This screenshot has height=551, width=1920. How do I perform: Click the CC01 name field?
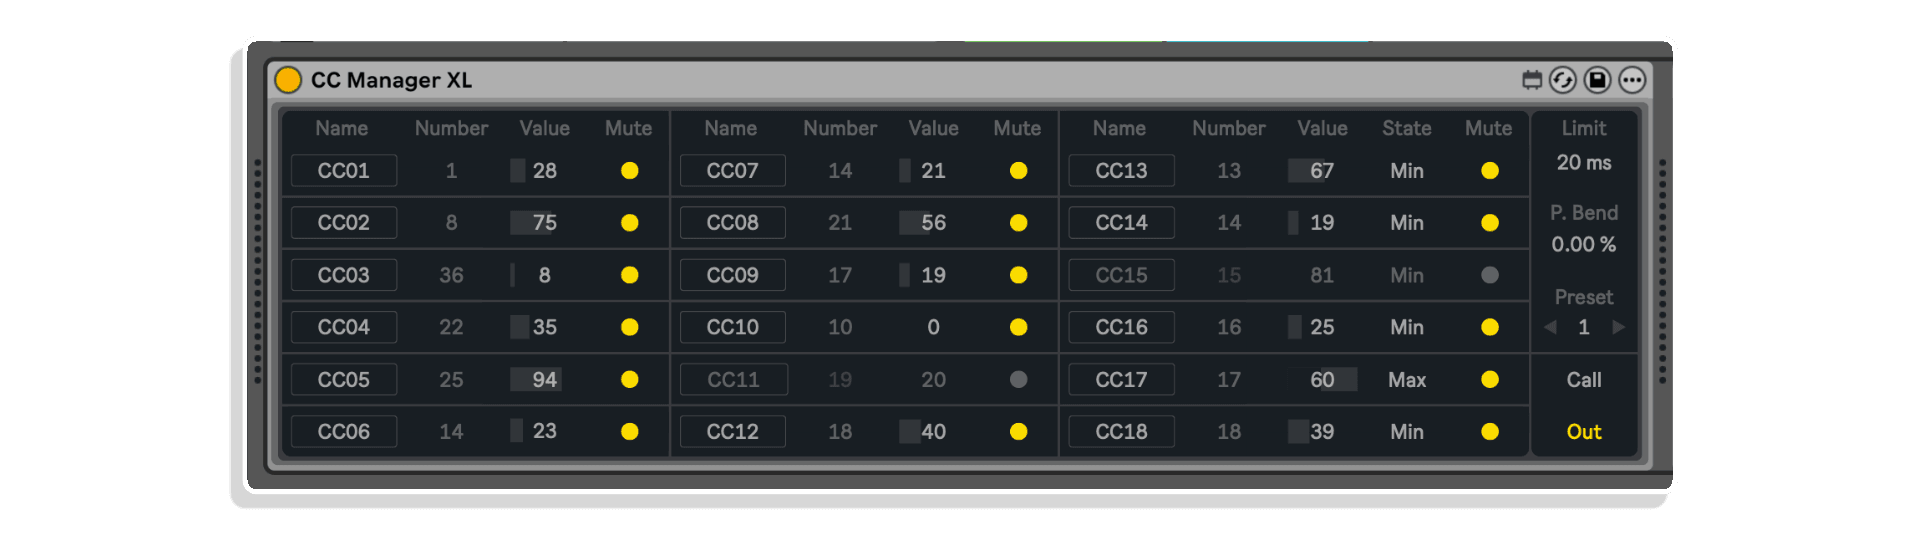[x=344, y=171]
